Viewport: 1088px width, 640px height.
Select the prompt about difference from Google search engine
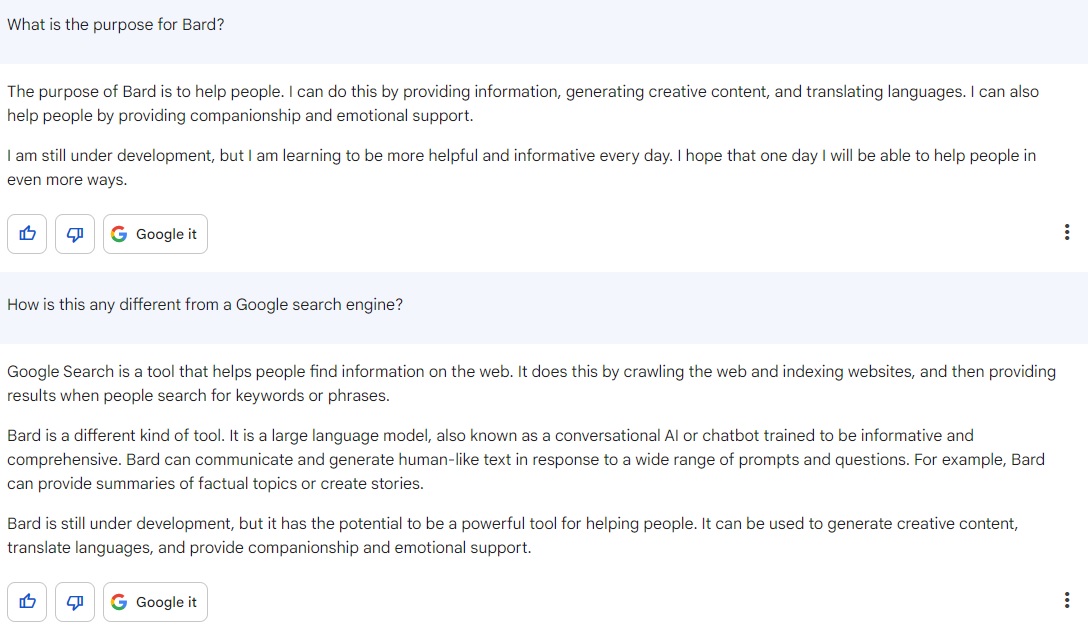(205, 305)
